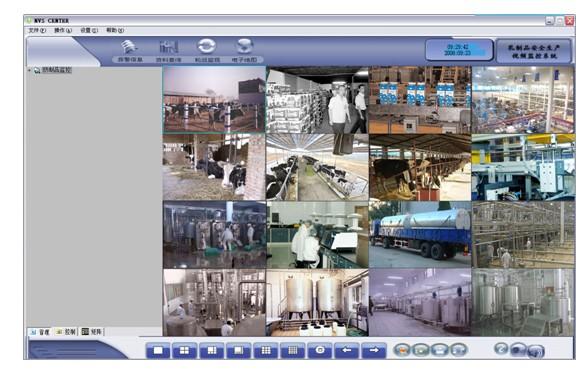The width and height of the screenshot is (581, 369).
Task: Open the 操作 menu in menu bar
Action: coord(63,30)
